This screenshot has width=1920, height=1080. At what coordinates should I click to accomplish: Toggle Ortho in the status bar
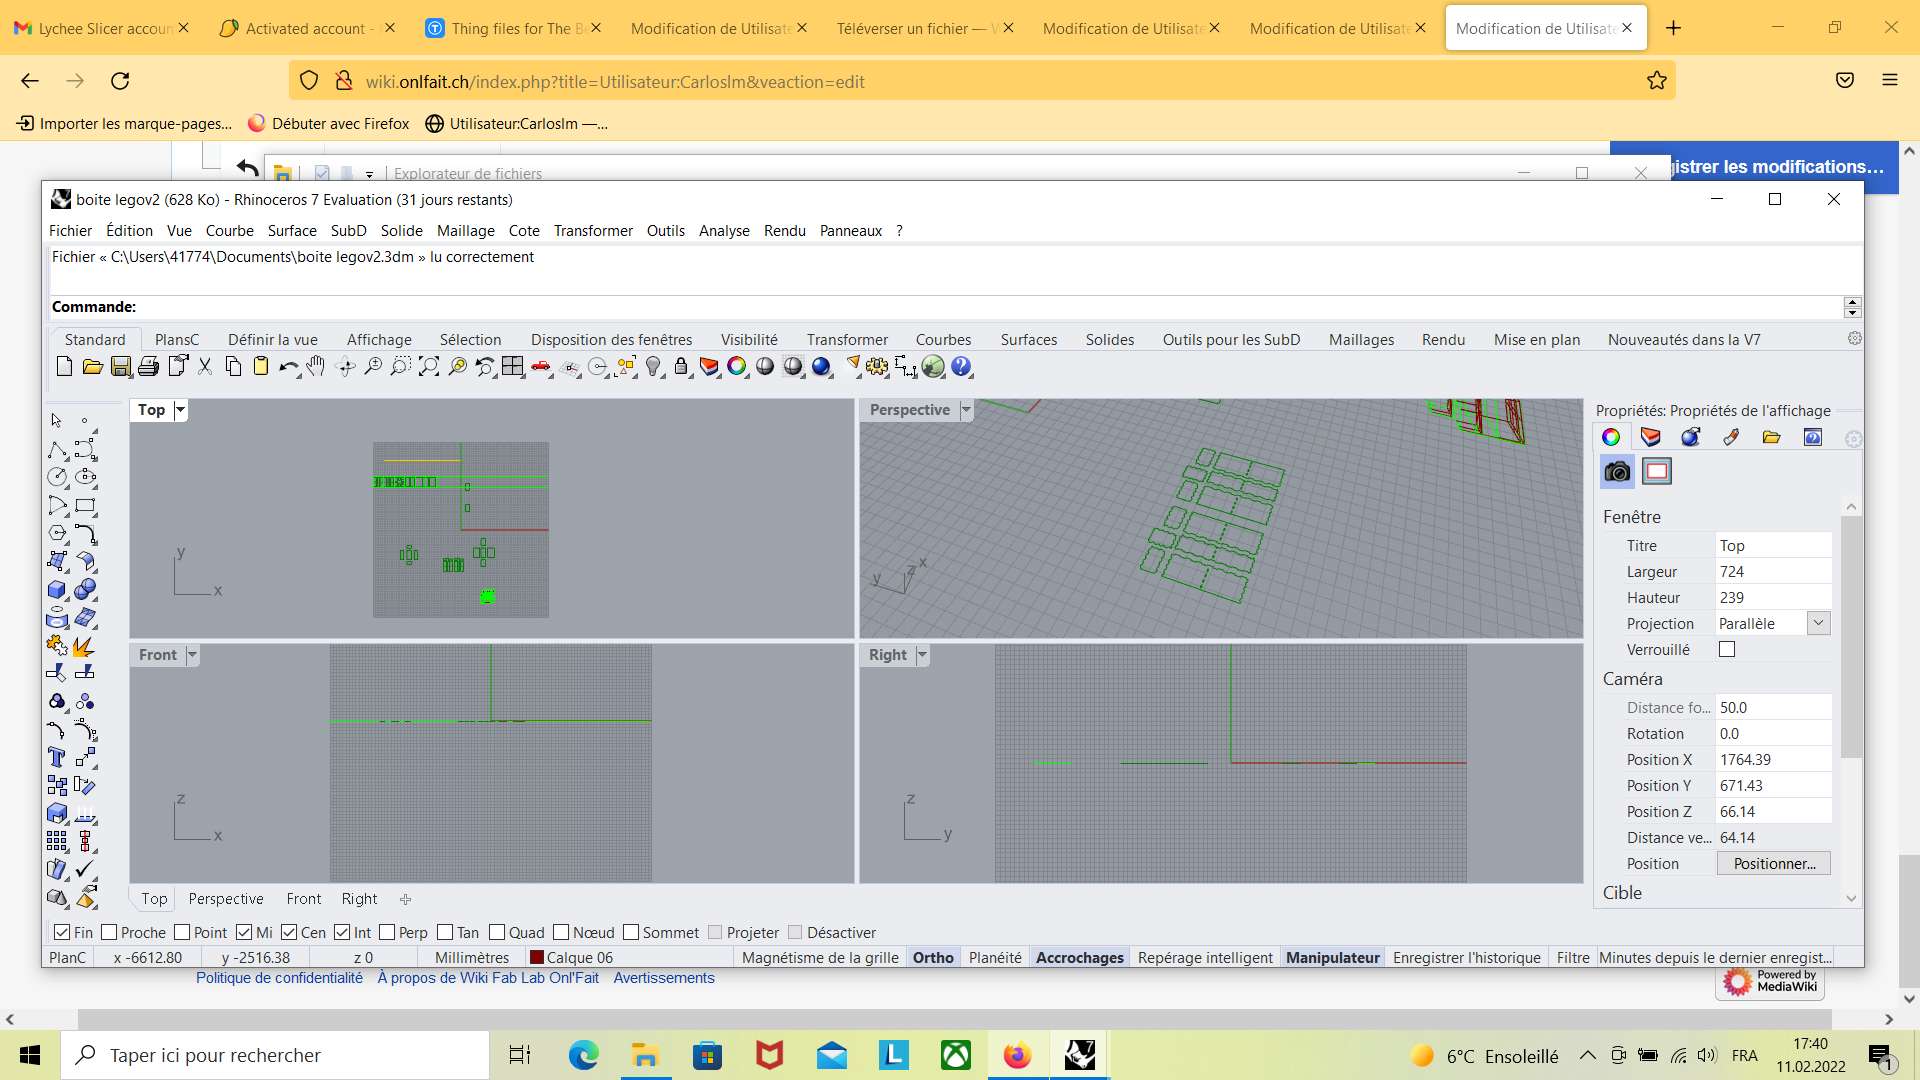[933, 958]
